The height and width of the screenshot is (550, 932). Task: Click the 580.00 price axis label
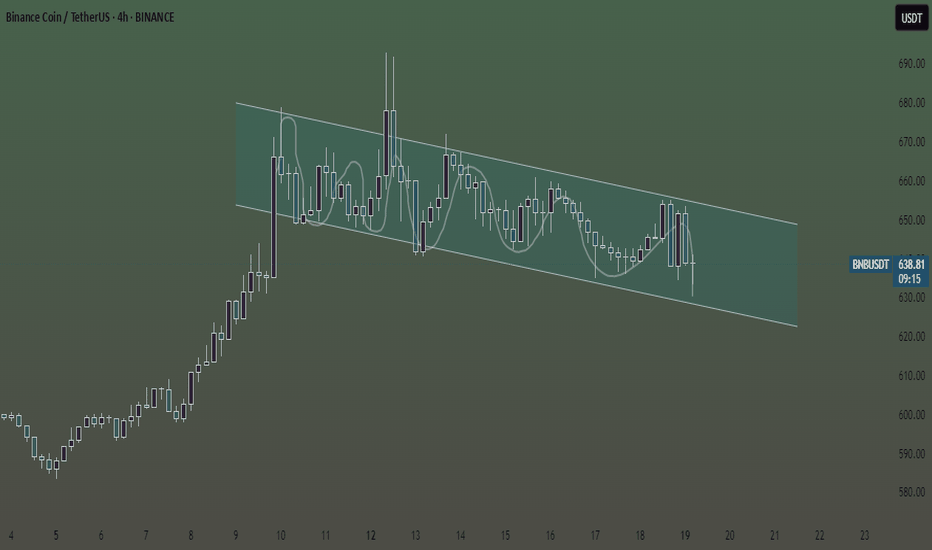[x=911, y=492]
